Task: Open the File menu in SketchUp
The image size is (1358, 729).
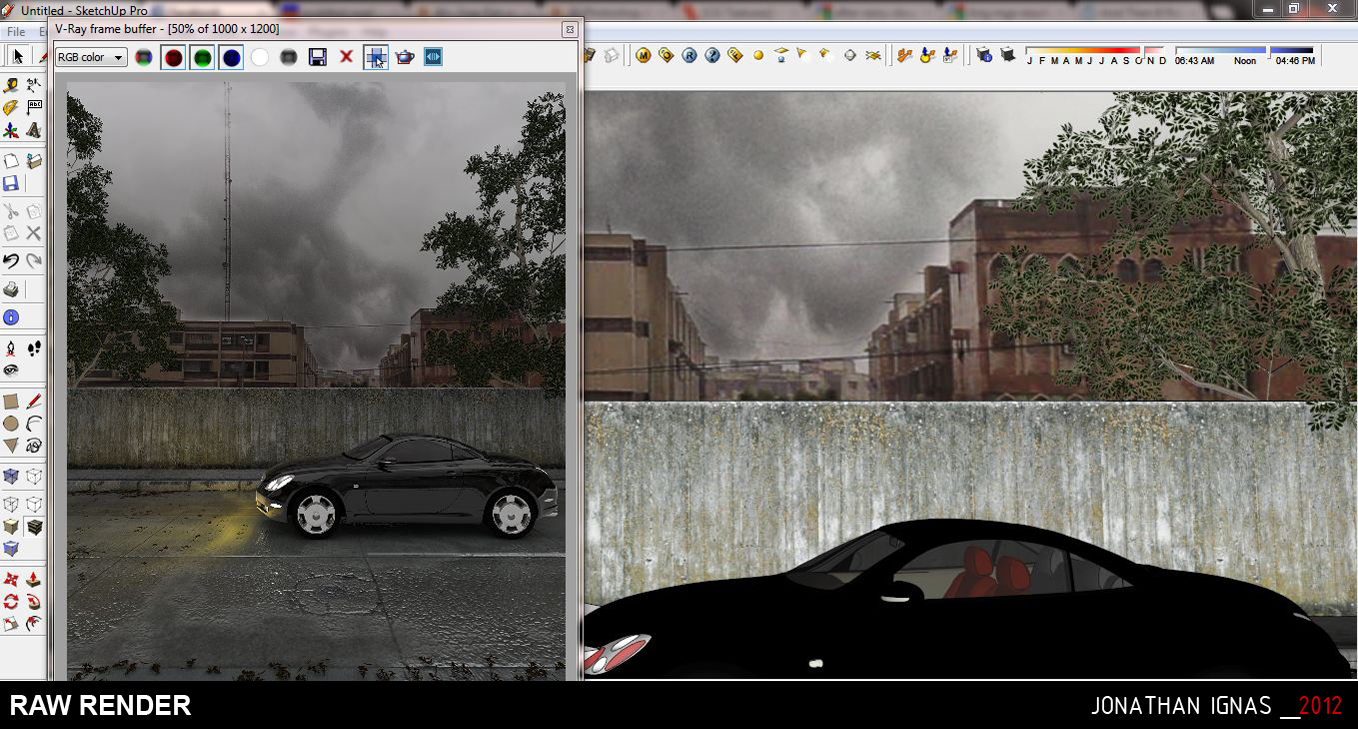Action: [15, 31]
